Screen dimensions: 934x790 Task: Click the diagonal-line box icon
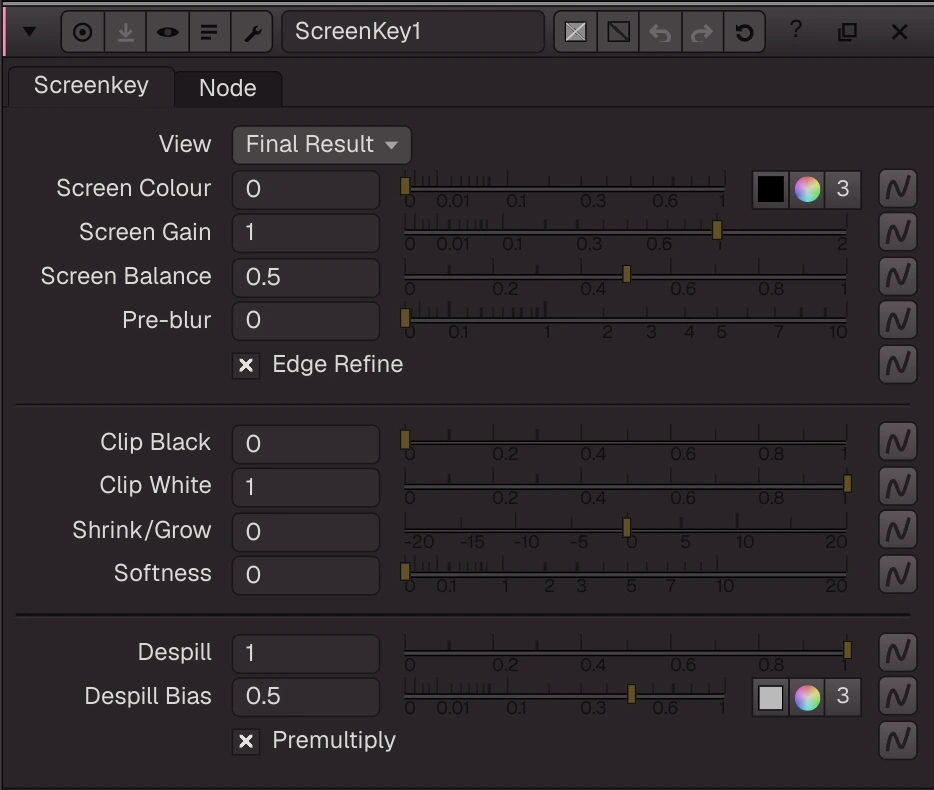(x=618, y=32)
